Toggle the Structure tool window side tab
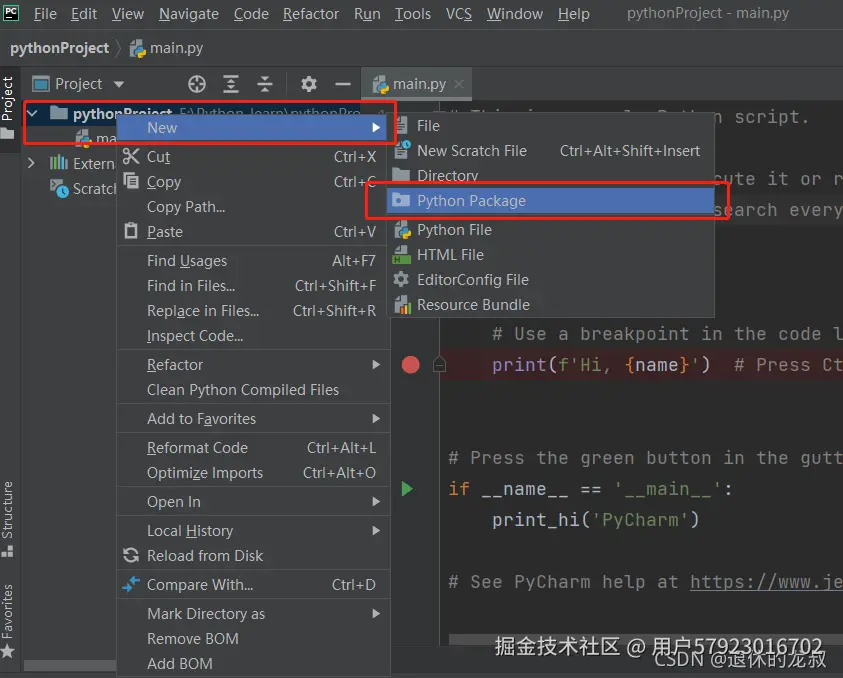843x678 pixels. 8,519
